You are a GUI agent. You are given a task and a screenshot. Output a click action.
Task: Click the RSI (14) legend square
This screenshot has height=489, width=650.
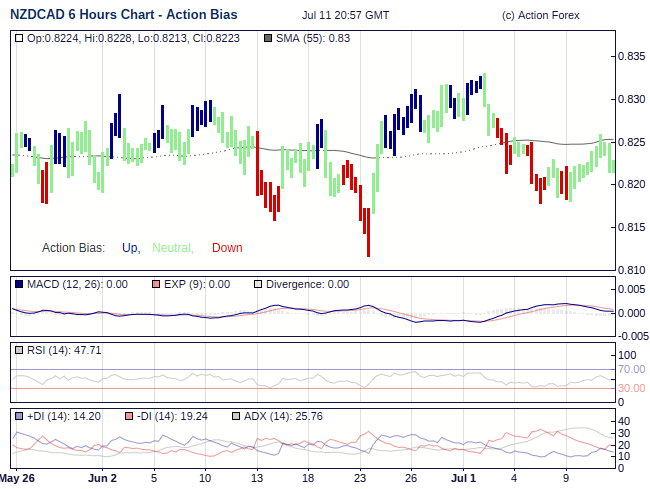20,351
